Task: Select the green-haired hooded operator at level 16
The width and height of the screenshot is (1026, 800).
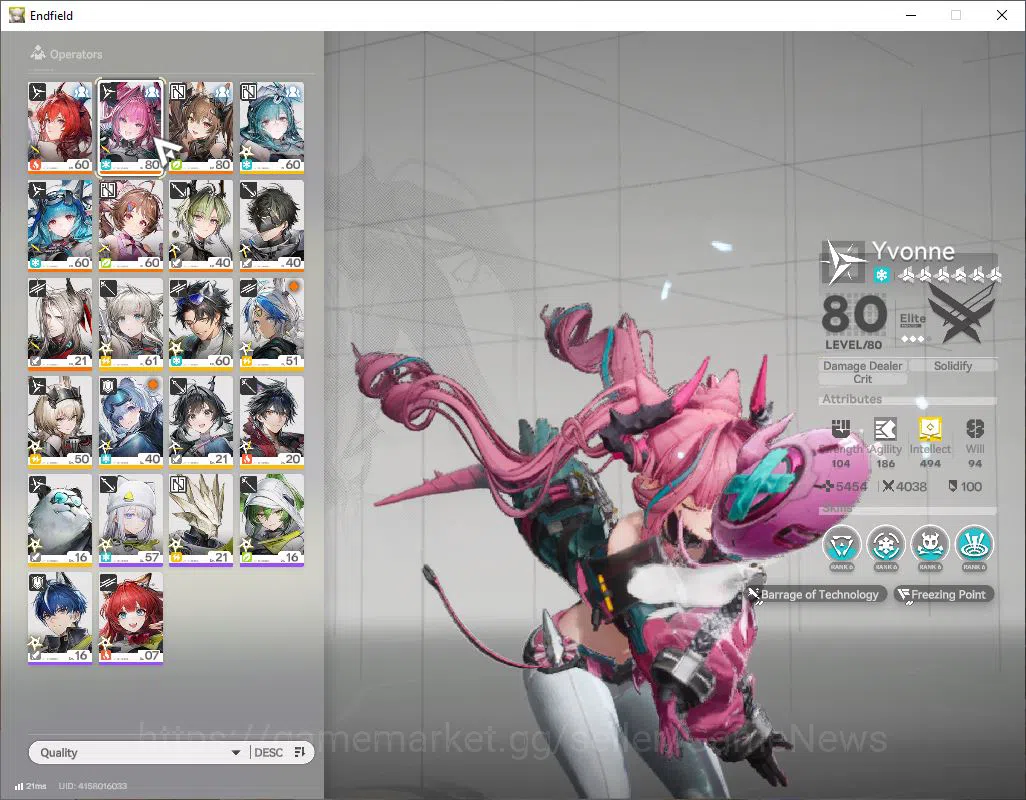Action: pos(272,519)
